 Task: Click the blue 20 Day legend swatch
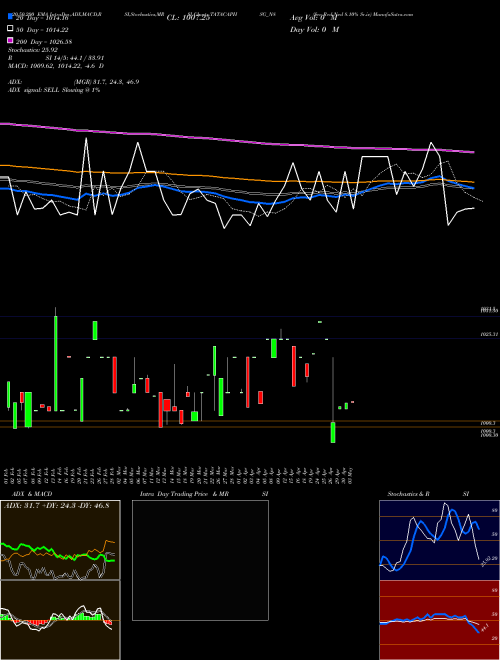tap(11, 17)
